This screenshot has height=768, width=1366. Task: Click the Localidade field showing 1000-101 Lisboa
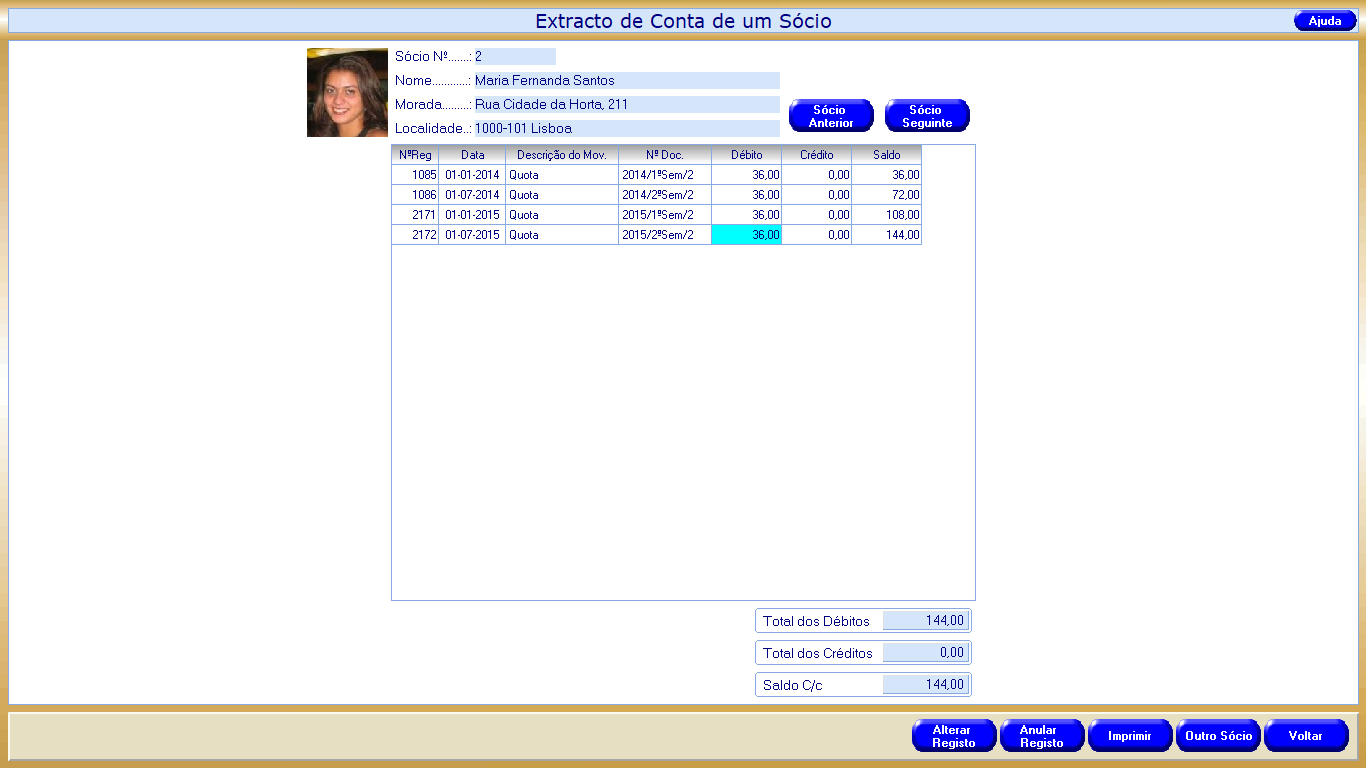click(625, 129)
